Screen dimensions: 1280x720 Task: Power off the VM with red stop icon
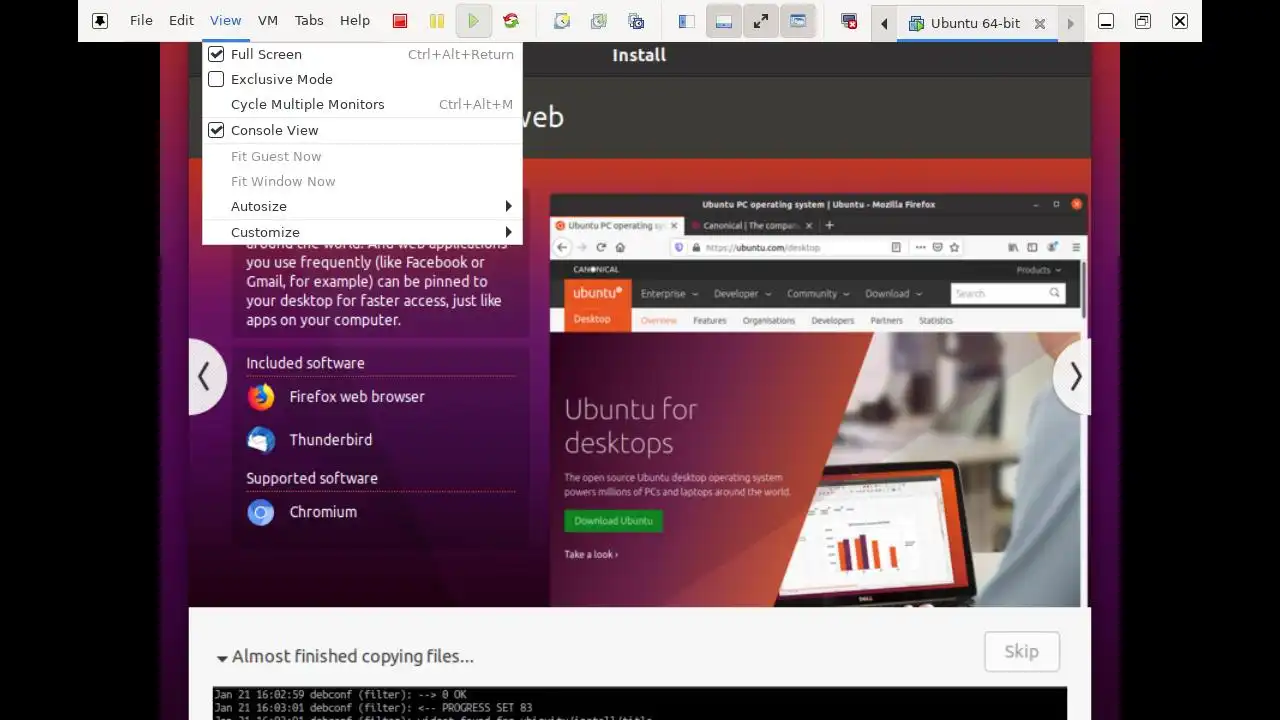[400, 21]
